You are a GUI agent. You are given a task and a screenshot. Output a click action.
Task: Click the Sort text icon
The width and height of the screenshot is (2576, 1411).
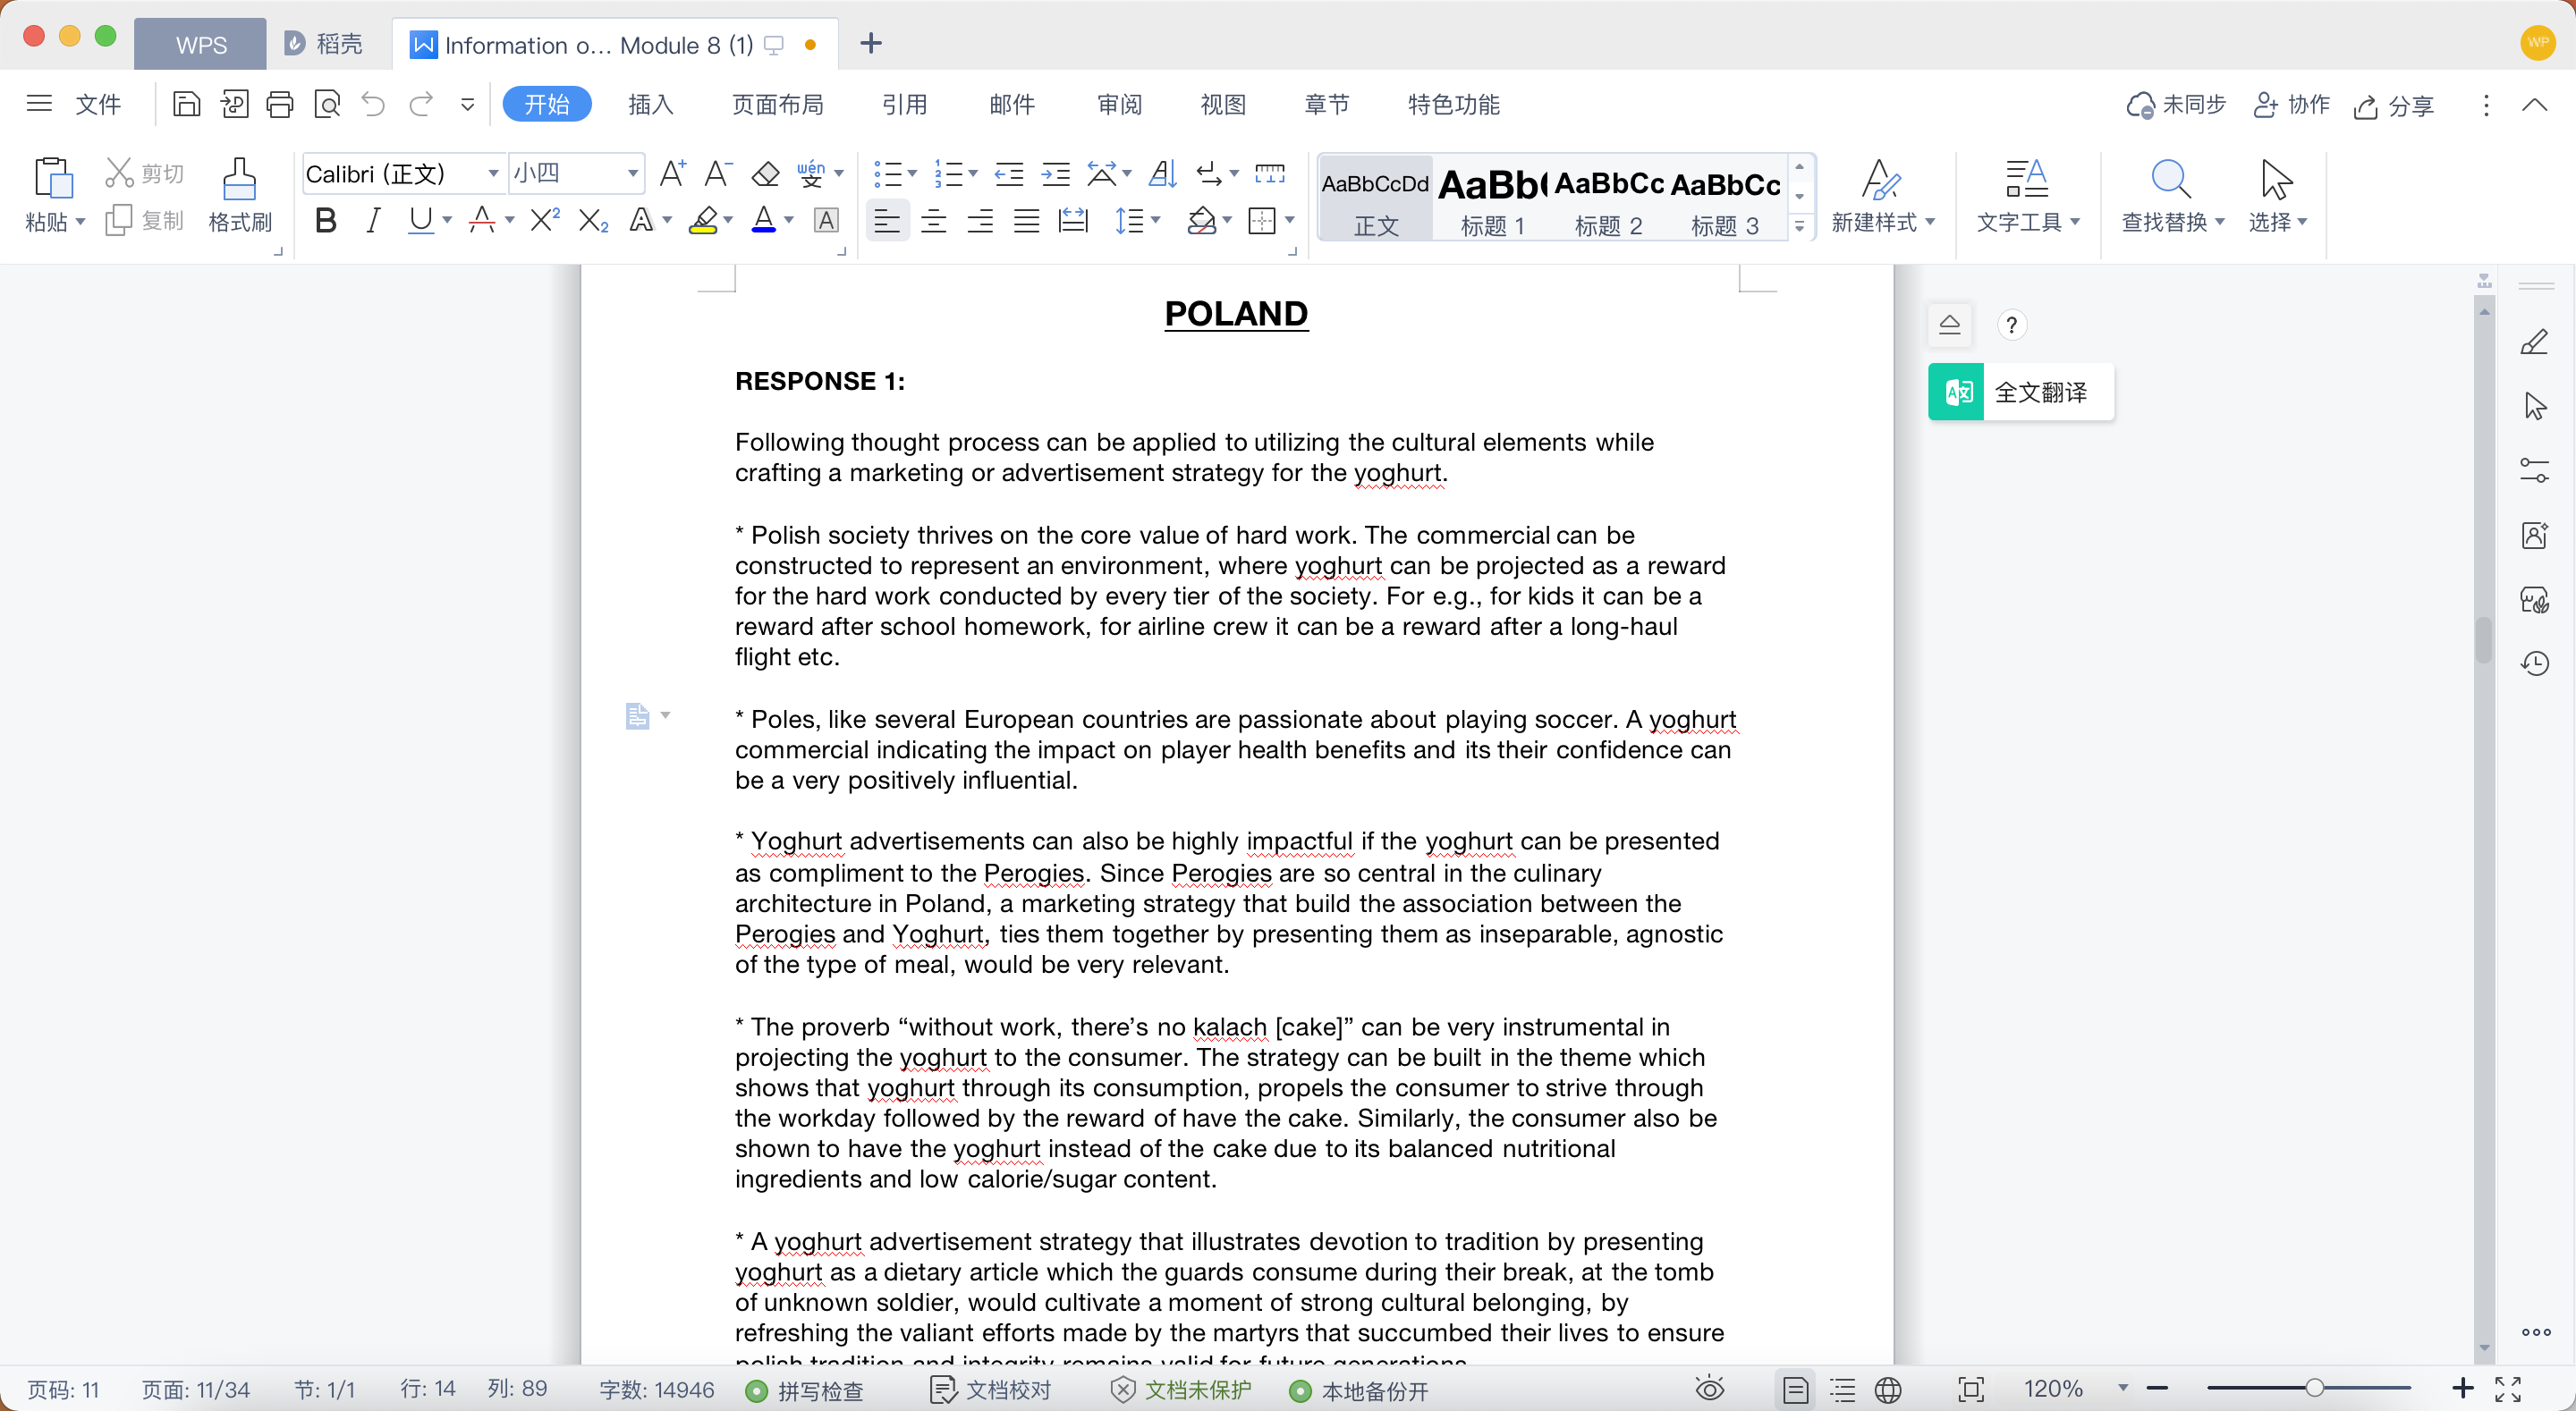click(1162, 174)
